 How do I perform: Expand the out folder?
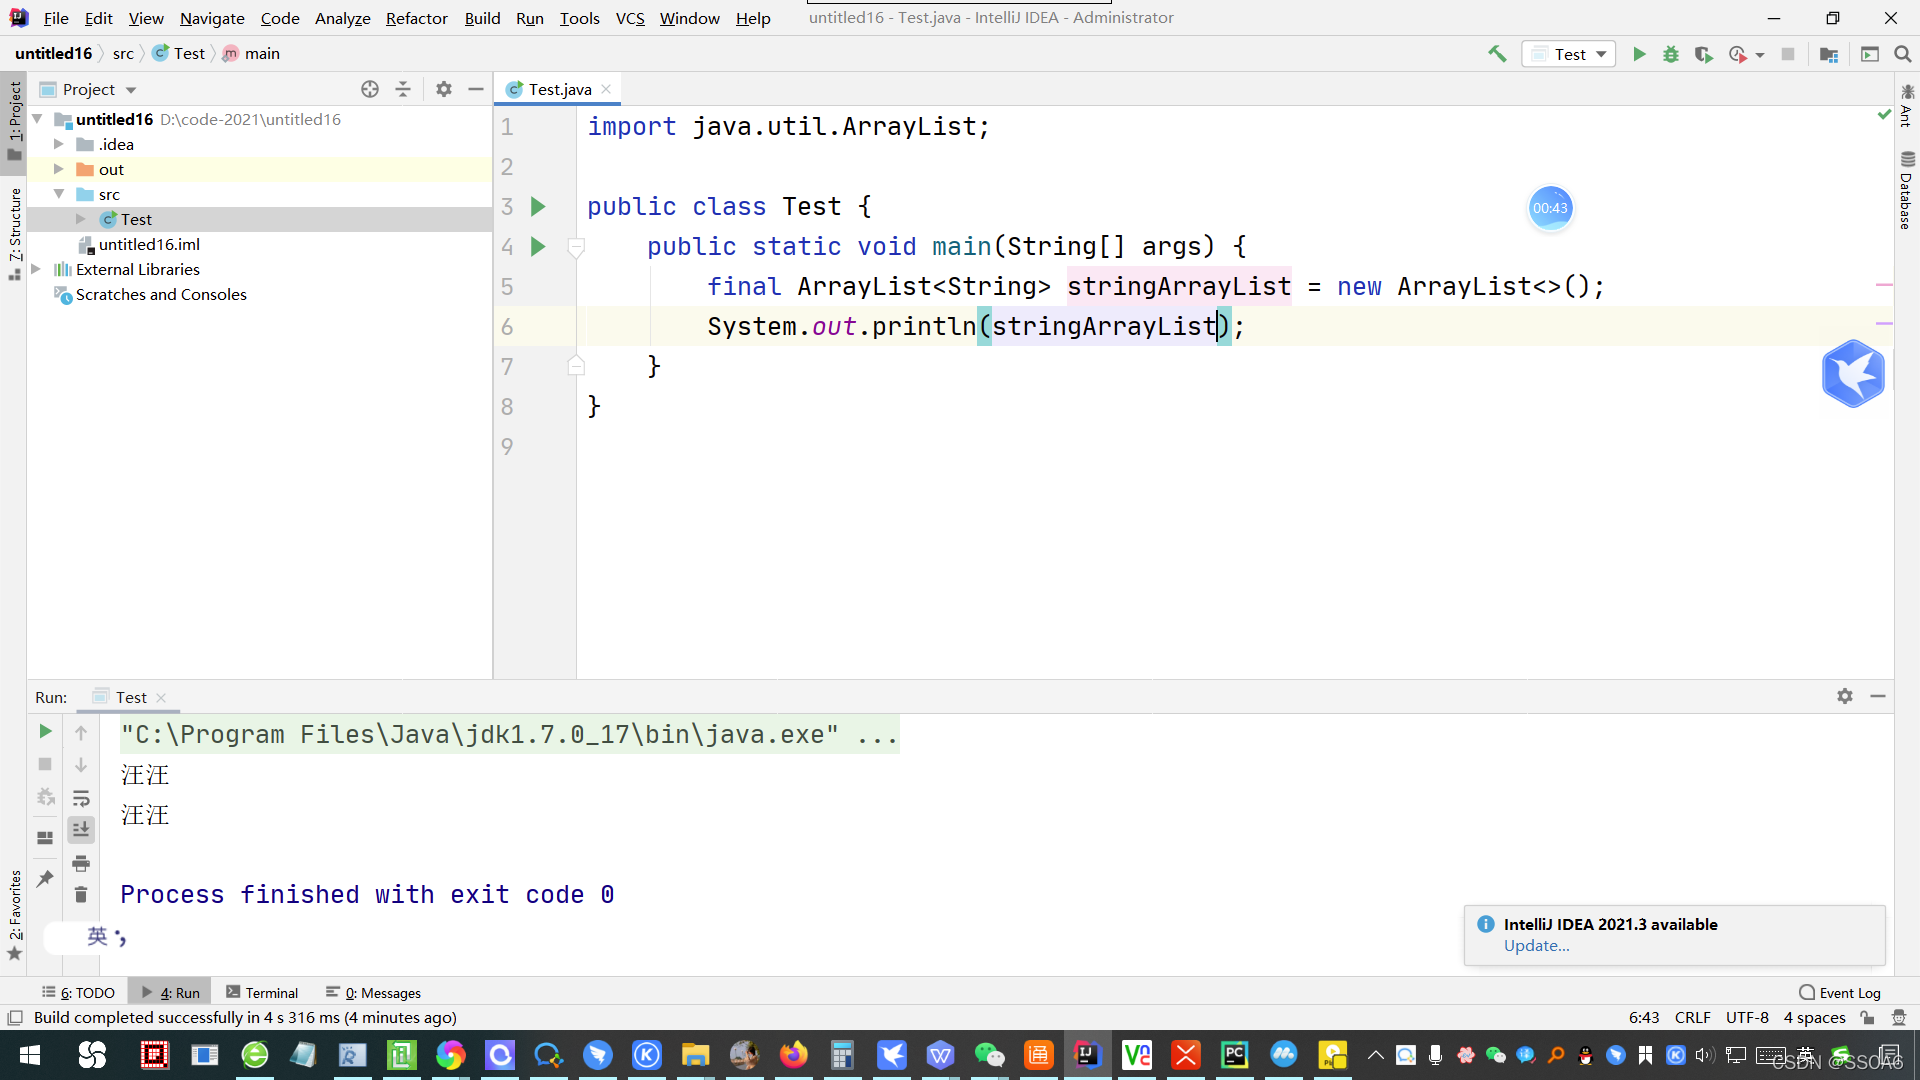pos(59,169)
